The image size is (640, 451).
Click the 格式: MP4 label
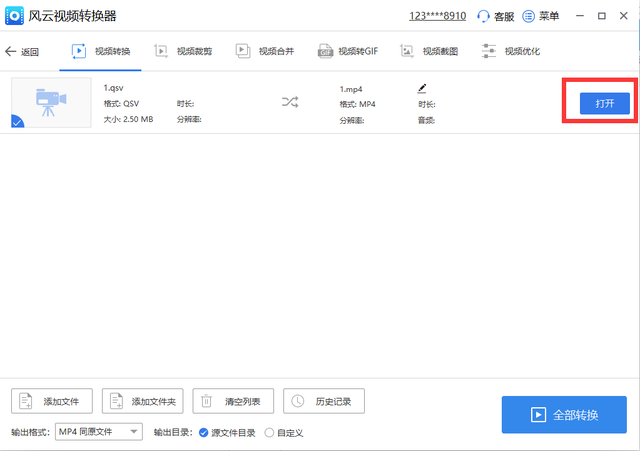(x=358, y=104)
